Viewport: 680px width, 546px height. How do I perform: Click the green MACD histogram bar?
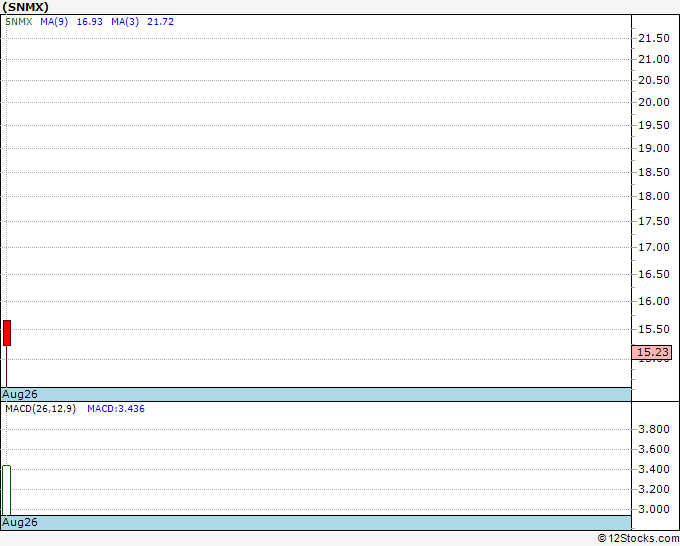7,490
